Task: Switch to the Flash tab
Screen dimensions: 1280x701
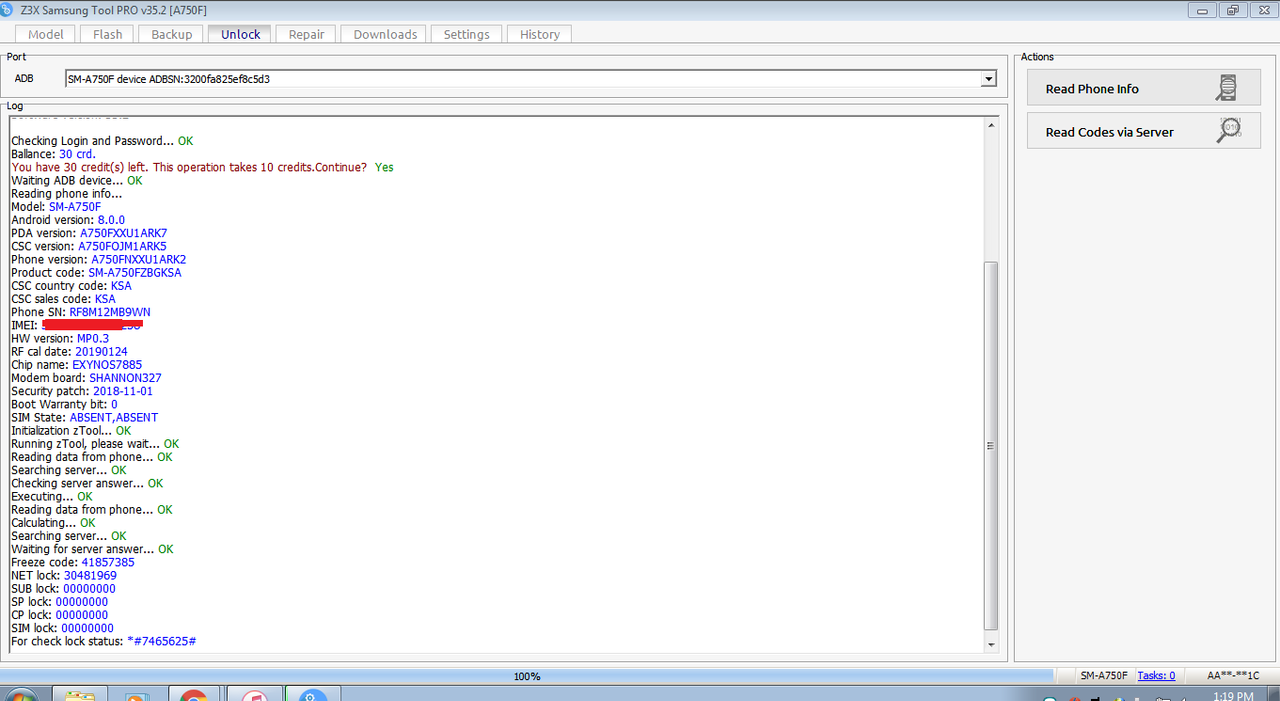Action: click(108, 34)
